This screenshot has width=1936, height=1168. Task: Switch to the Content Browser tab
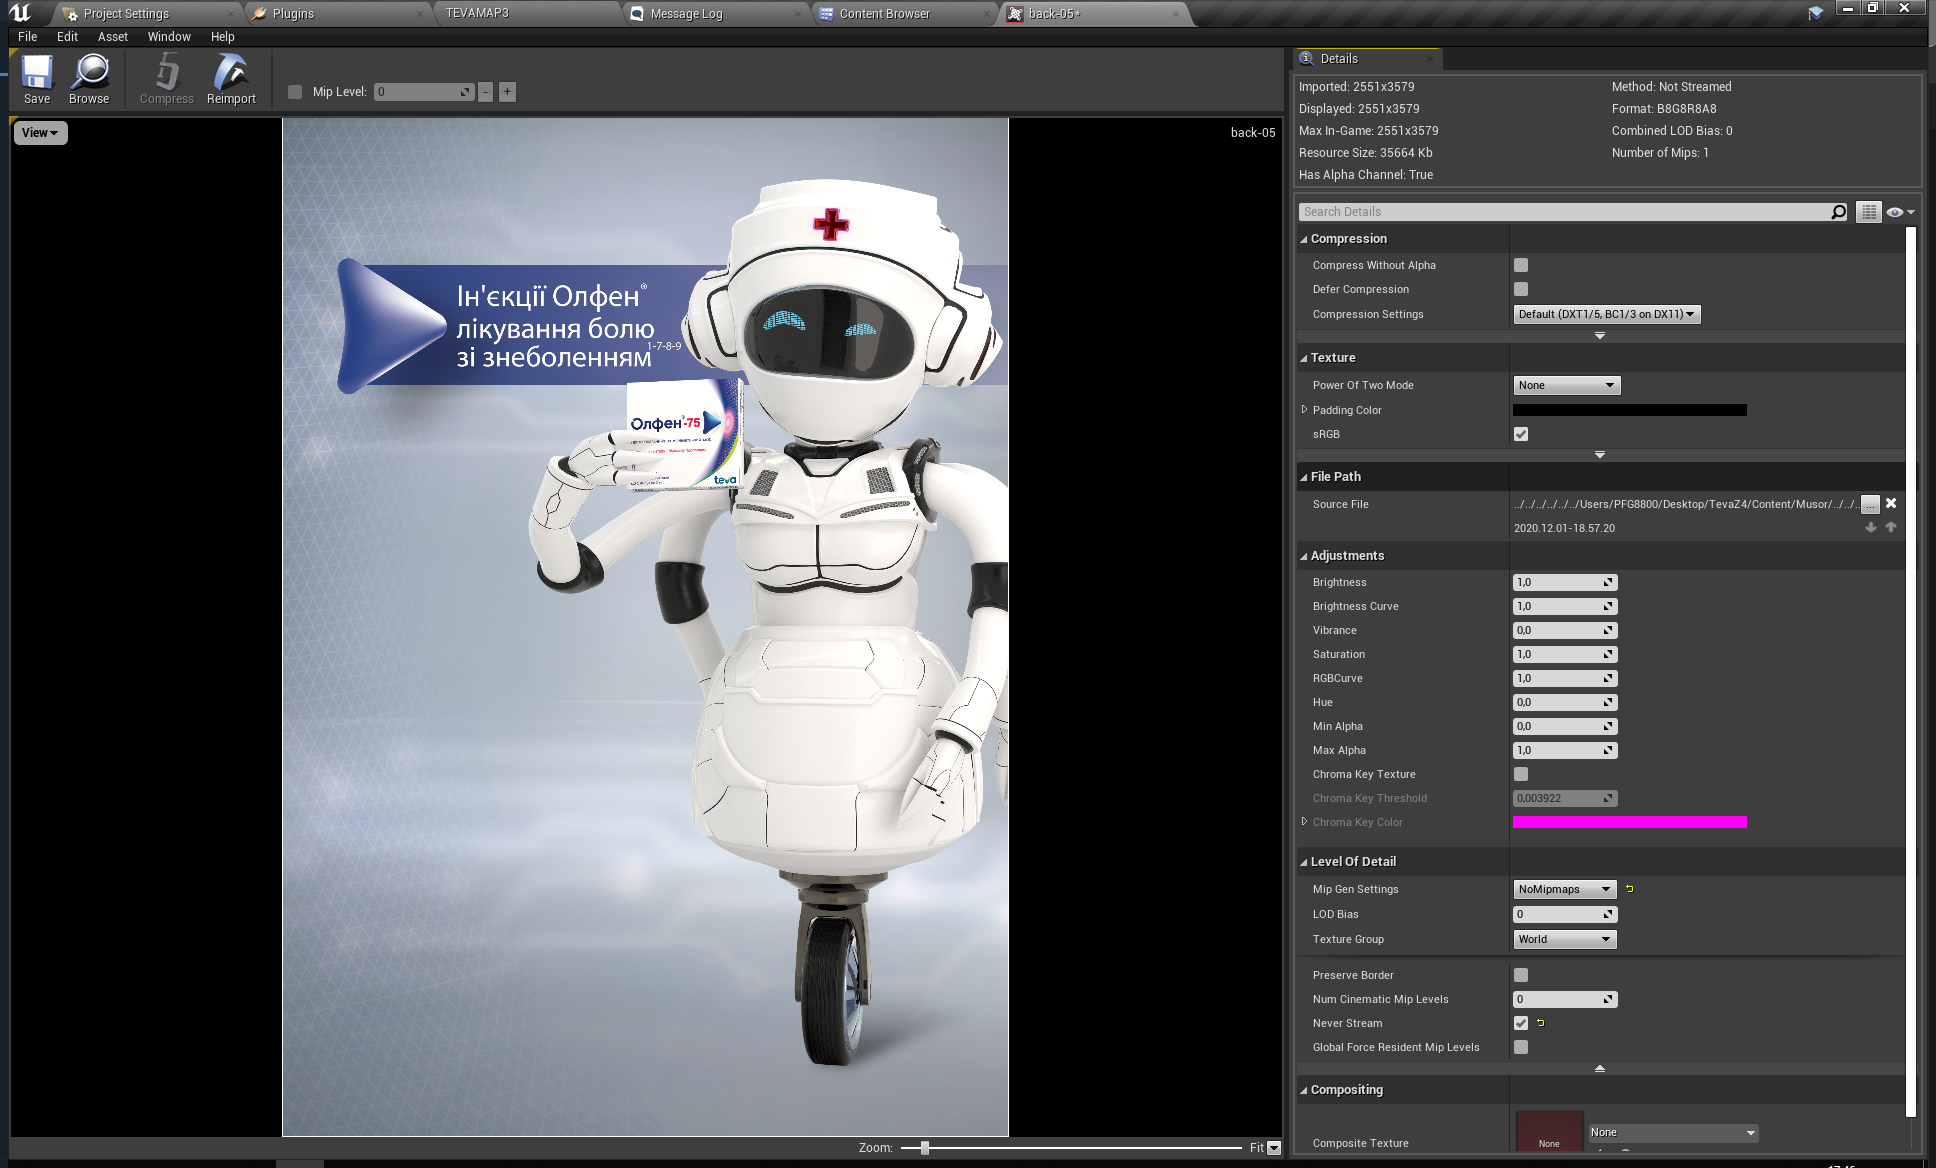pos(906,14)
